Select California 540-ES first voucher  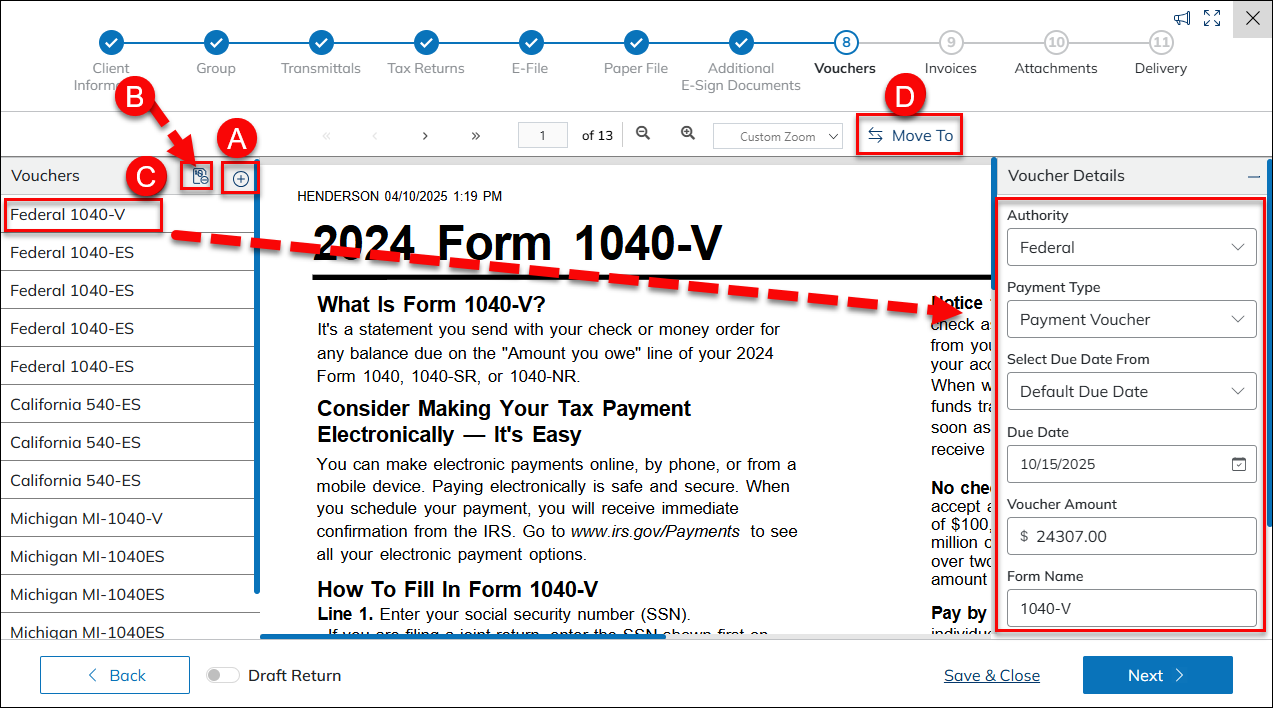[76, 404]
